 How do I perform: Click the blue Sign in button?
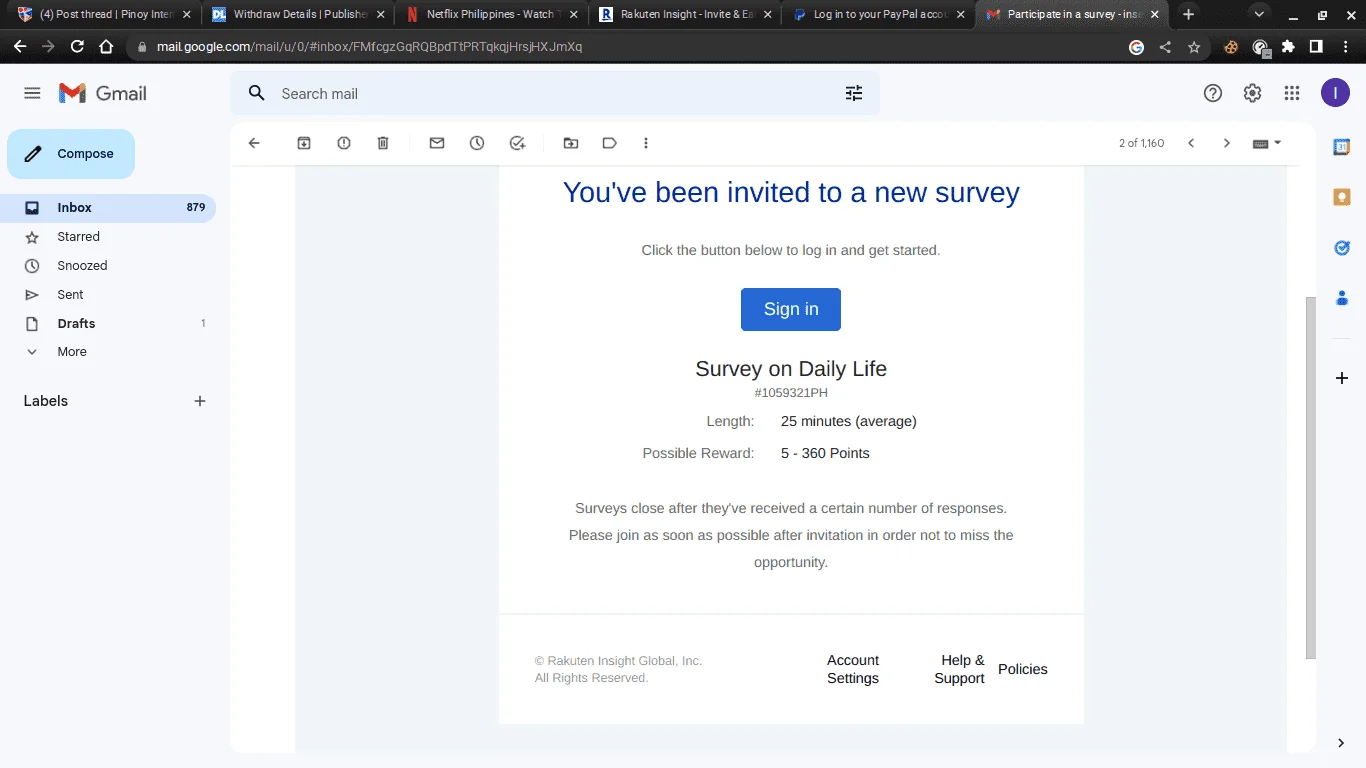(791, 309)
